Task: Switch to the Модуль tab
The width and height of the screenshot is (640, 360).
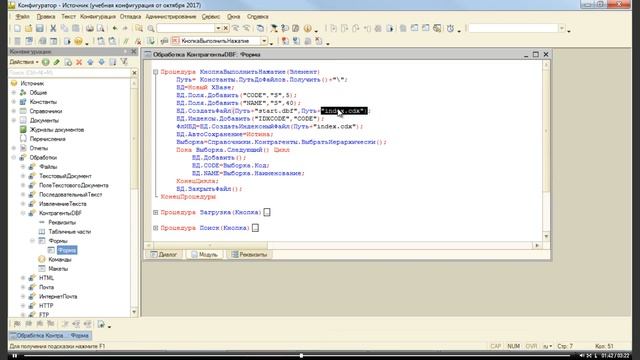Action: (x=204, y=254)
